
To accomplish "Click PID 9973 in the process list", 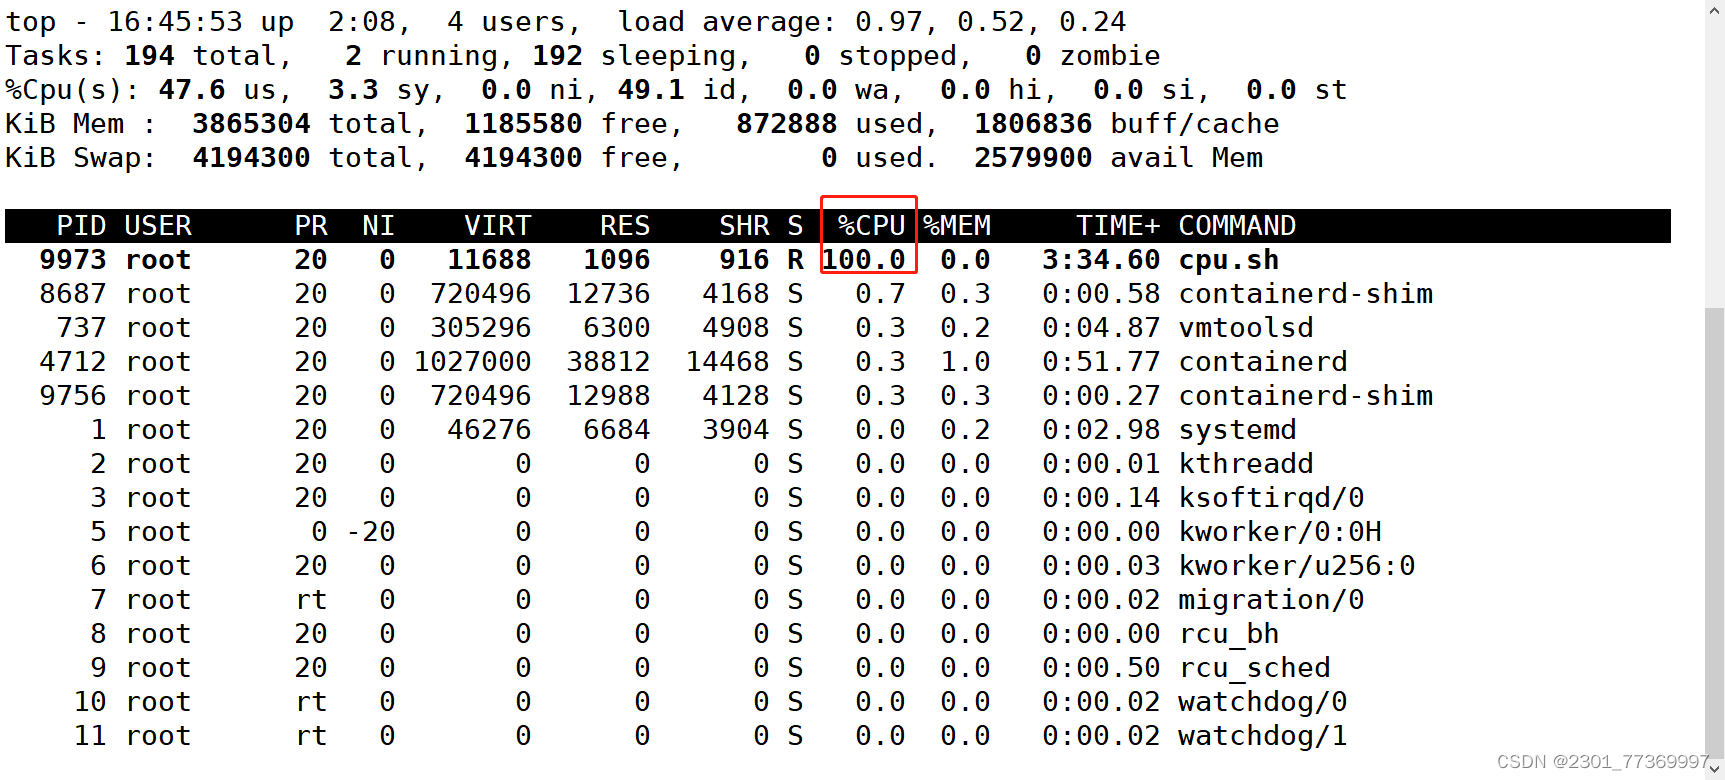I will [73, 260].
